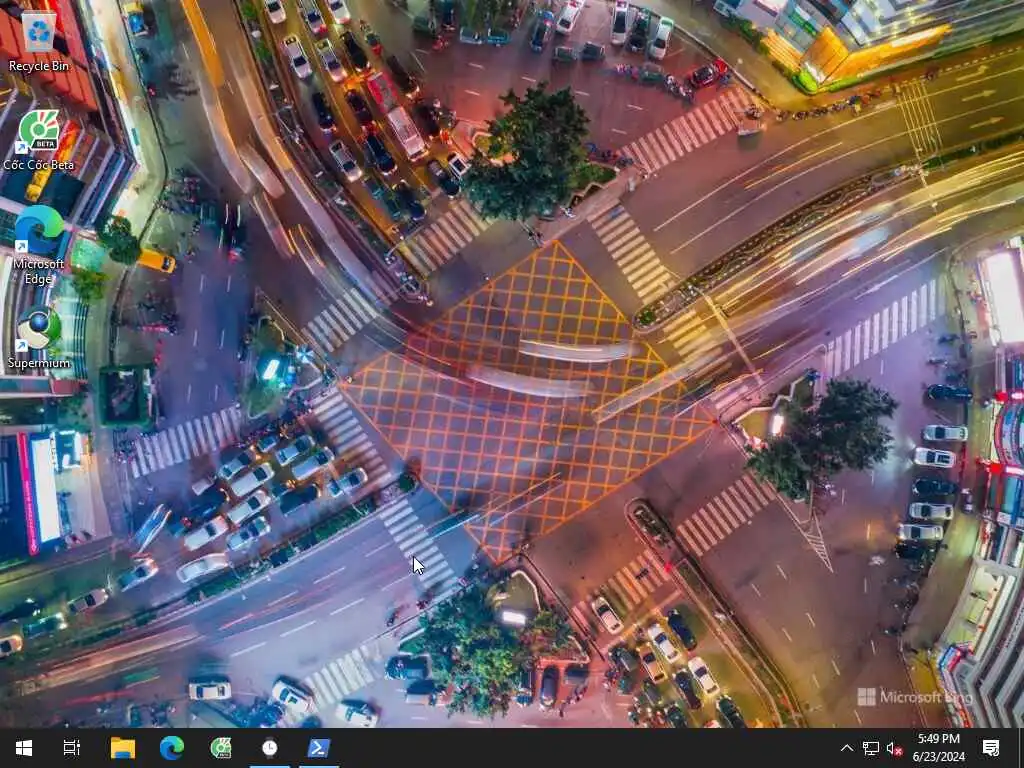This screenshot has width=1024, height=768.
Task: Select the Cốc Cốc Beta desktop shortcut
Action: tap(39, 140)
